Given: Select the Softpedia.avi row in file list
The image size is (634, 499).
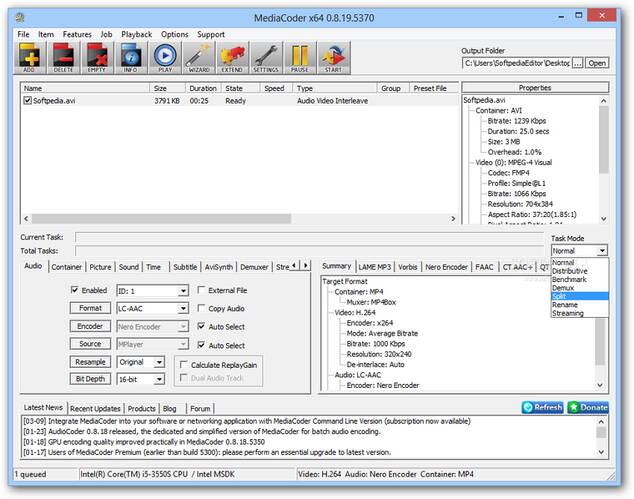Looking at the screenshot, I should [x=239, y=101].
